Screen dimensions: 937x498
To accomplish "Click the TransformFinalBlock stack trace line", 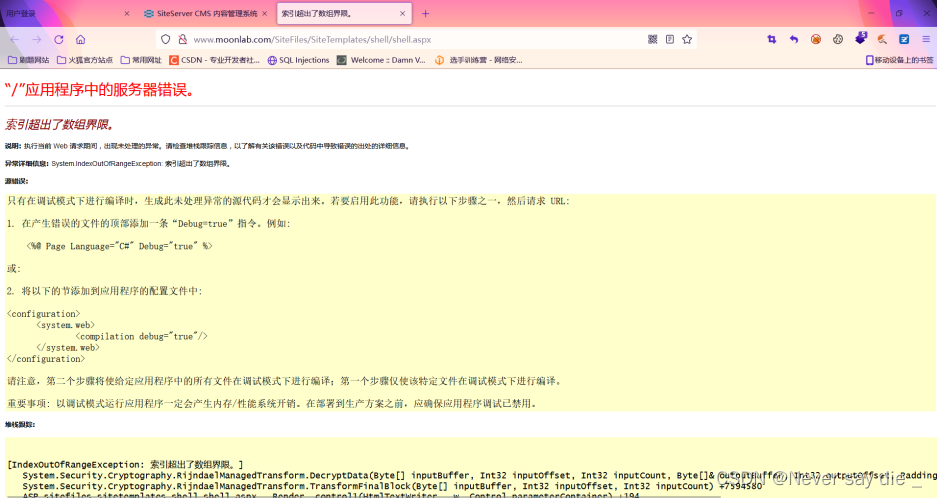I will [x=392, y=486].
